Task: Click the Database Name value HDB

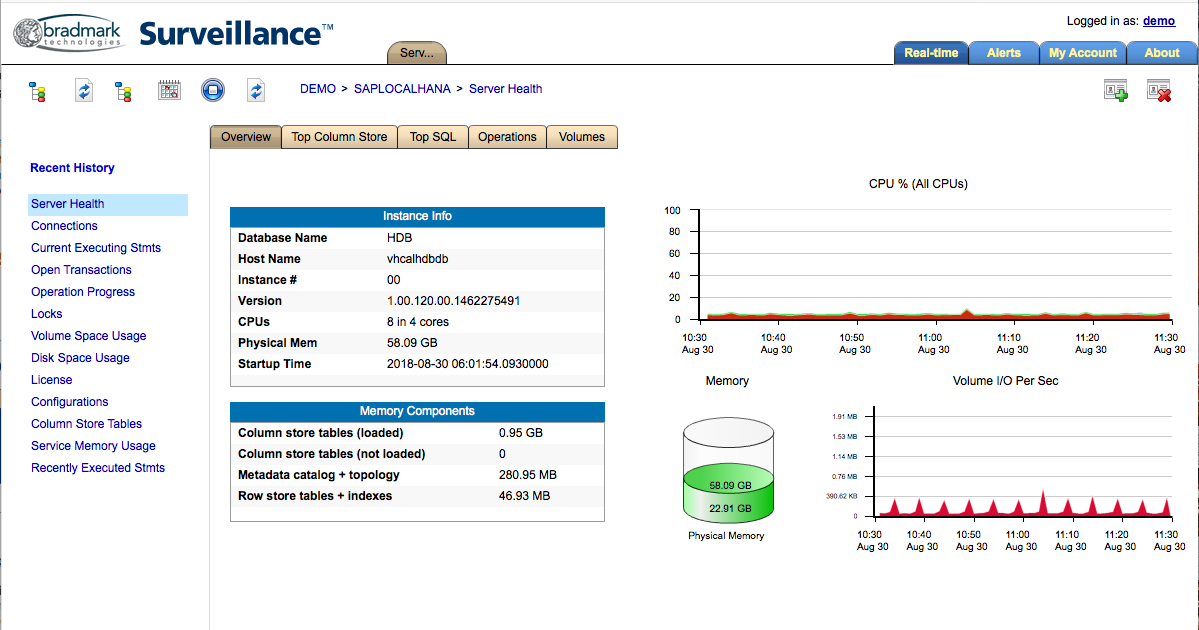Action: tap(399, 238)
